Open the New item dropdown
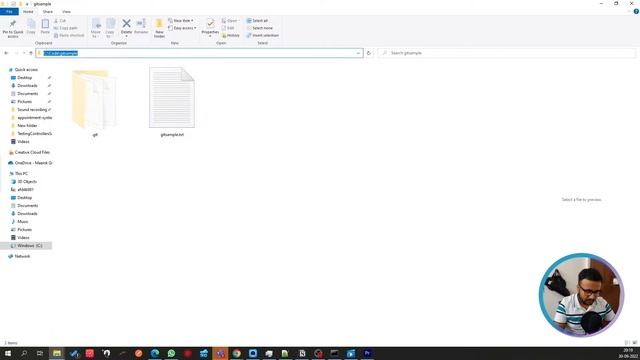This screenshot has width=640, height=360. pyautogui.click(x=181, y=21)
